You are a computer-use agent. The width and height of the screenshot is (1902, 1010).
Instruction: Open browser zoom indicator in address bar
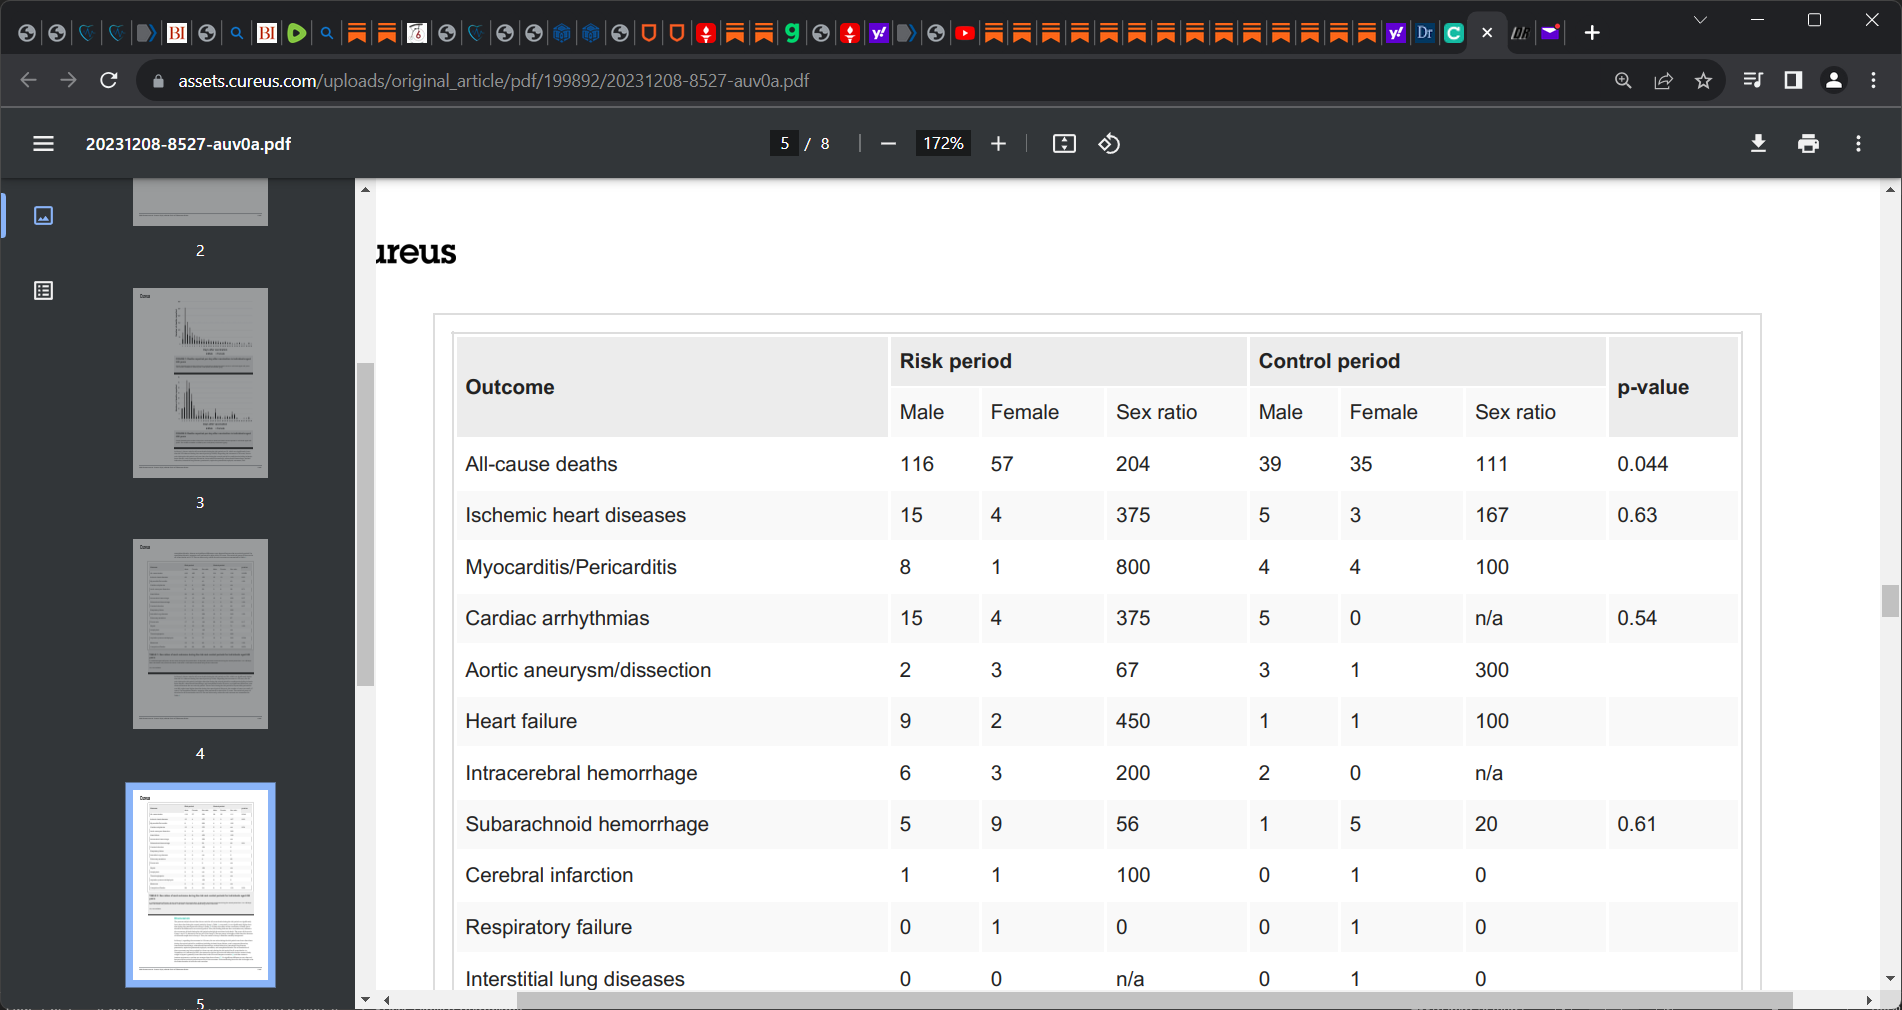(1623, 81)
